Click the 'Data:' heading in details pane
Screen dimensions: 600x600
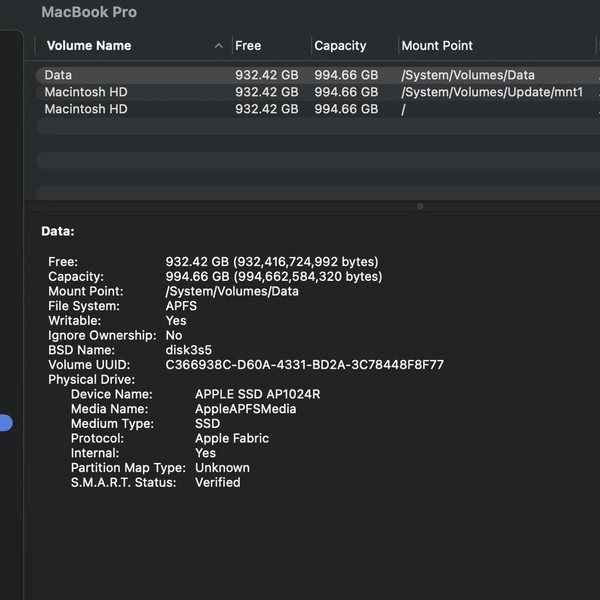(x=58, y=232)
